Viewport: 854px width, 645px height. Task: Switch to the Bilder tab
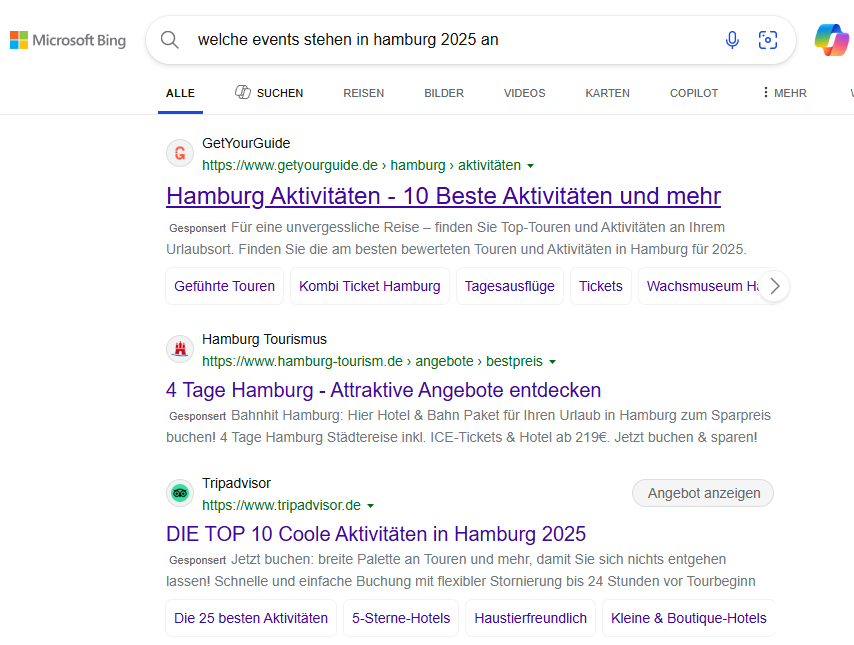[444, 93]
